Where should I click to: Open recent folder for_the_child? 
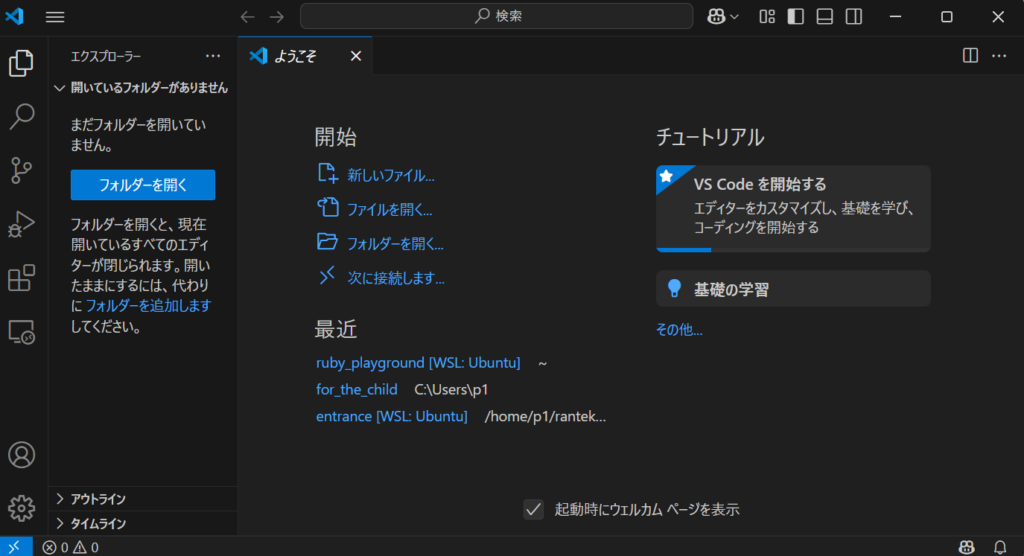357,389
